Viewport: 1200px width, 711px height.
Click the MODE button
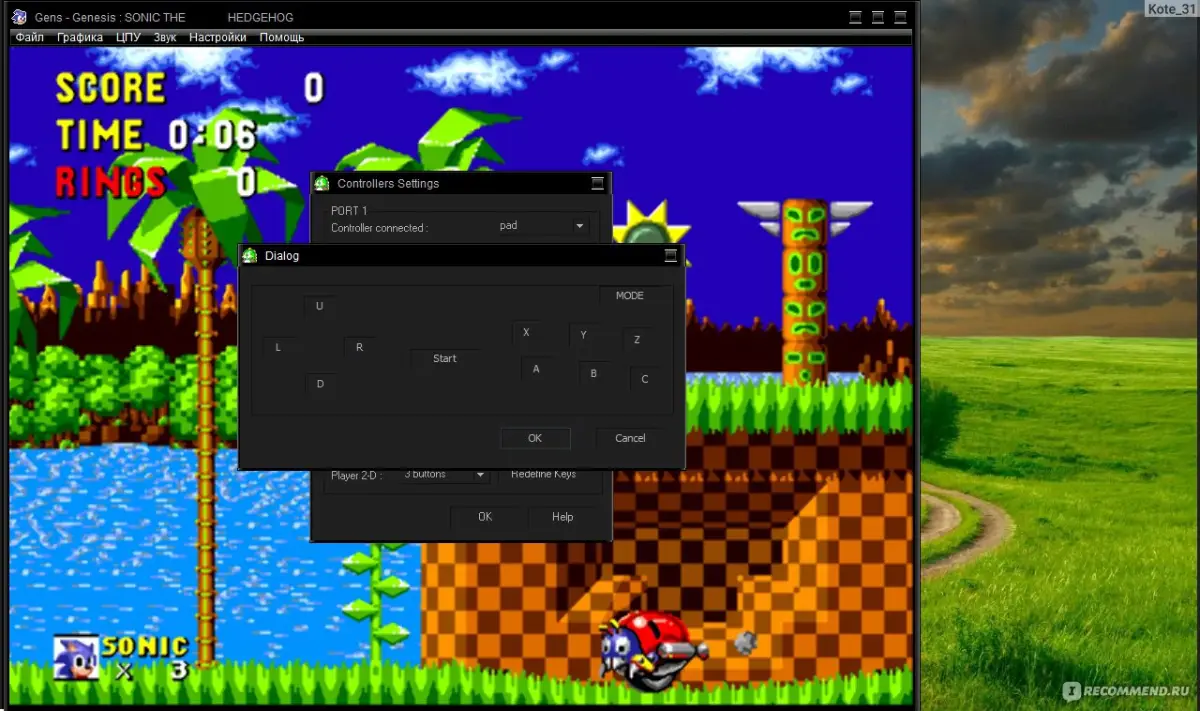[x=630, y=296]
